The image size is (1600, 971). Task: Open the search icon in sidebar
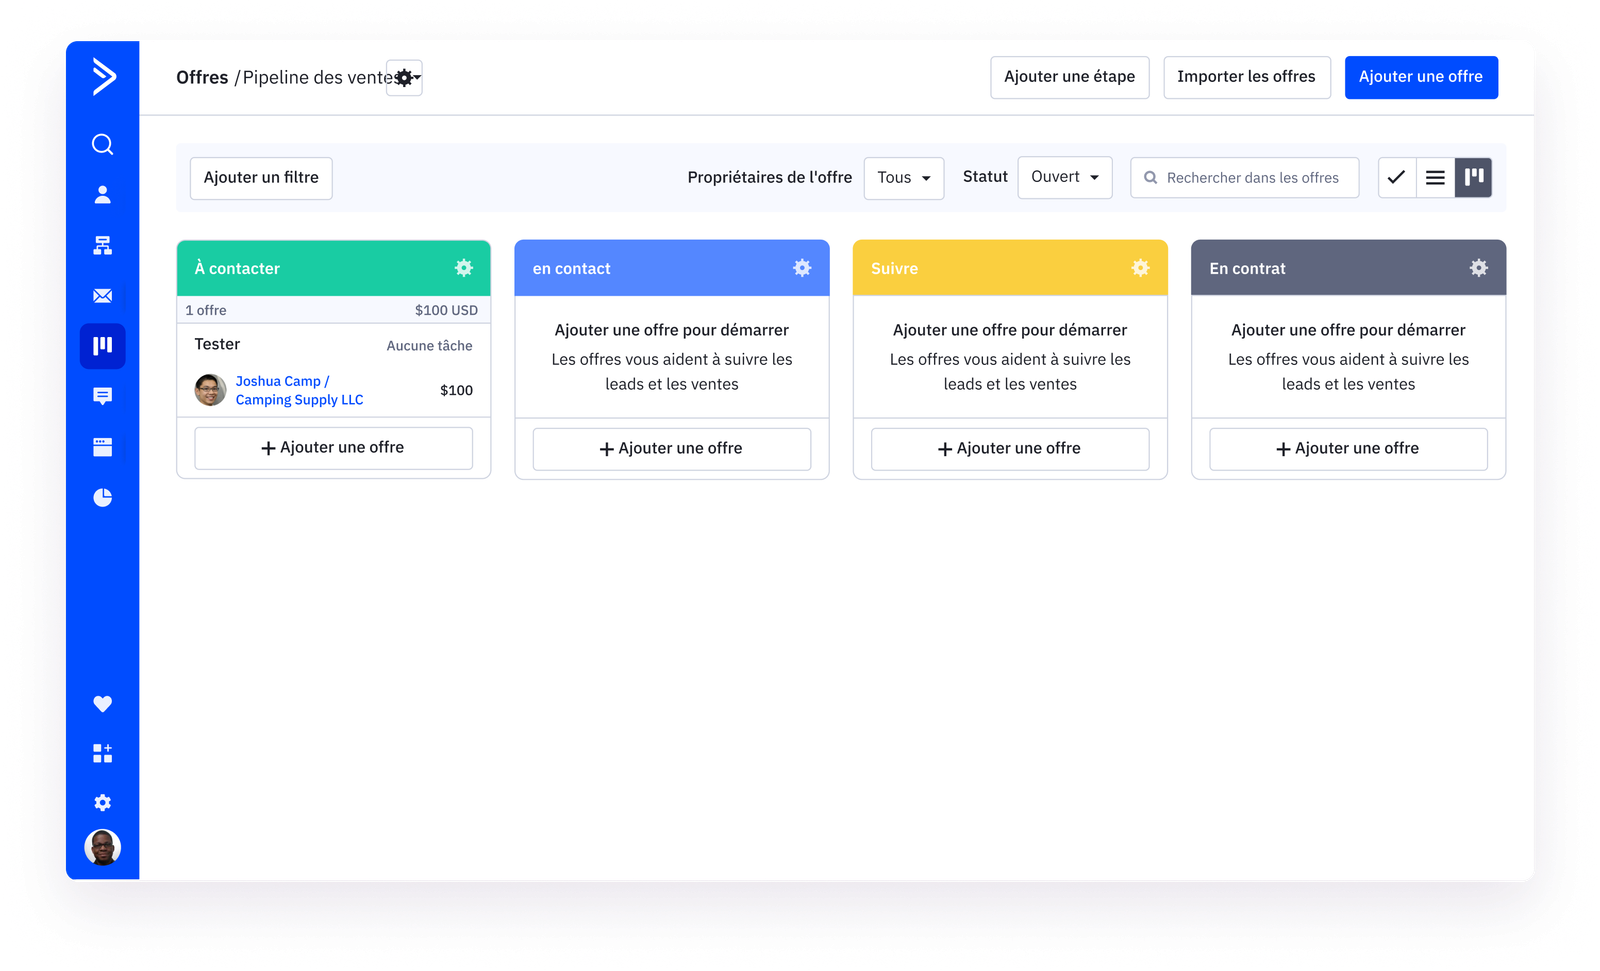[102, 145]
